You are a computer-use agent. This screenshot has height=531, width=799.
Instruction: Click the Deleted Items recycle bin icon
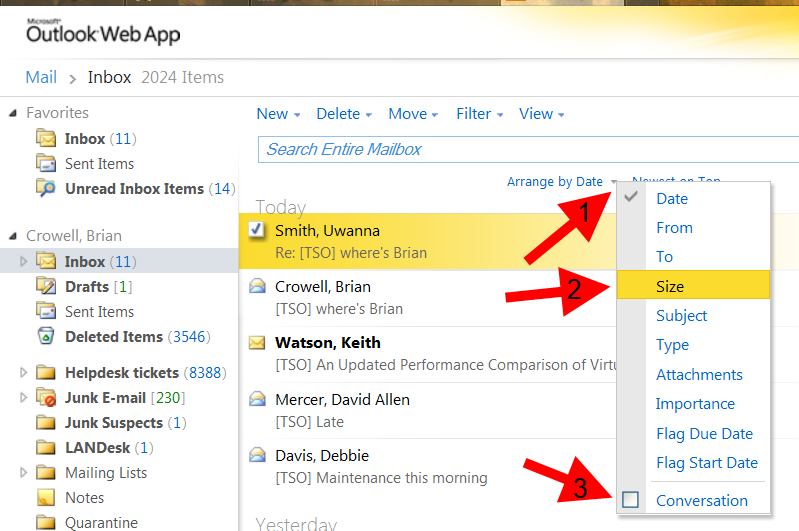[46, 337]
